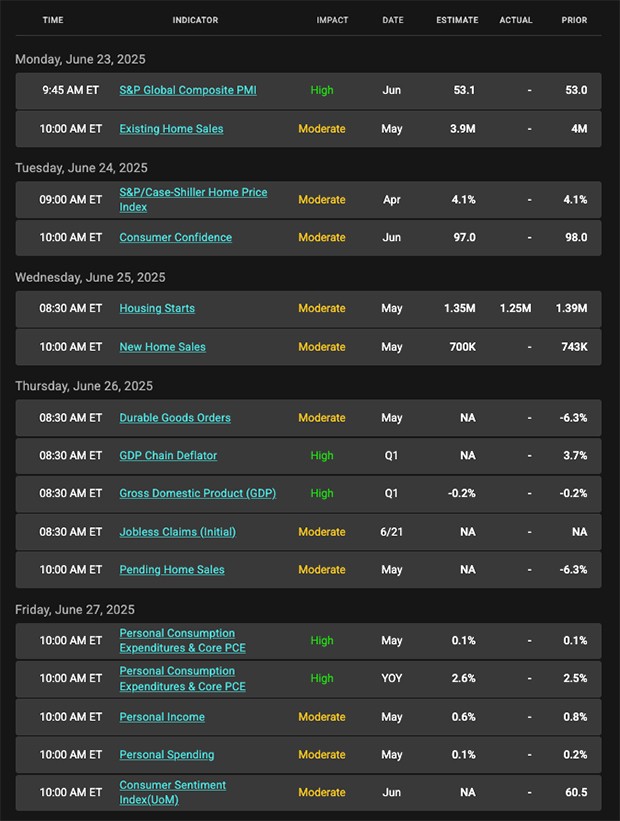Open the Personal Consumption Expenditures link in the May row
The width and height of the screenshot is (620, 821).
182,640
